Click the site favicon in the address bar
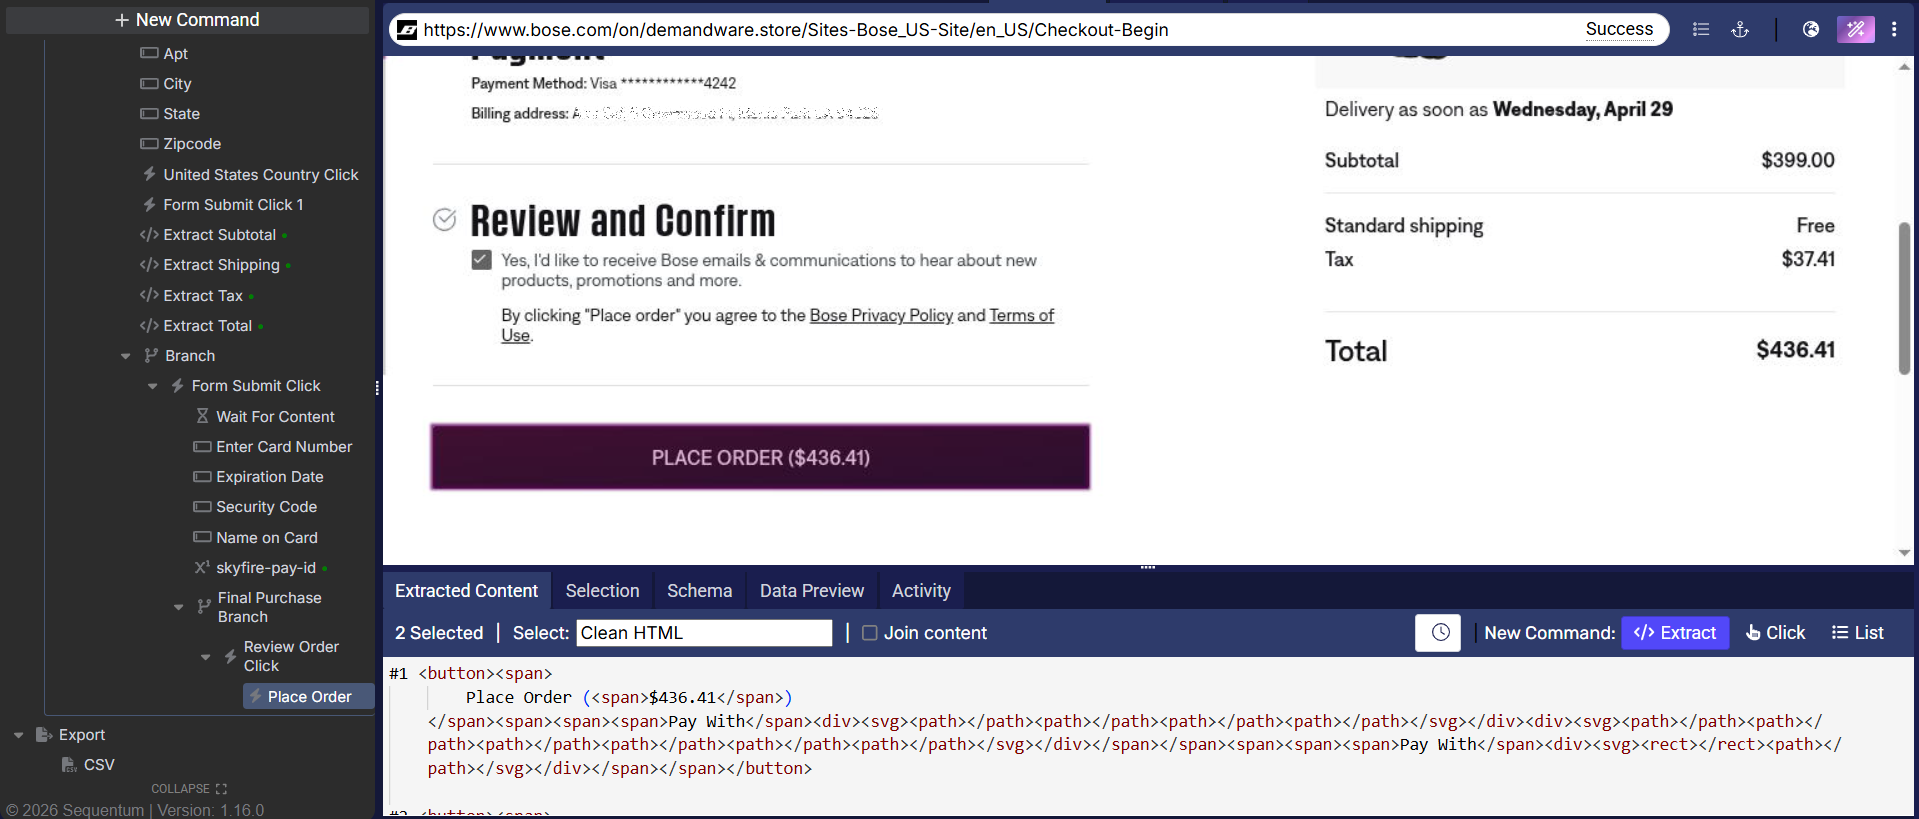 [x=407, y=30]
